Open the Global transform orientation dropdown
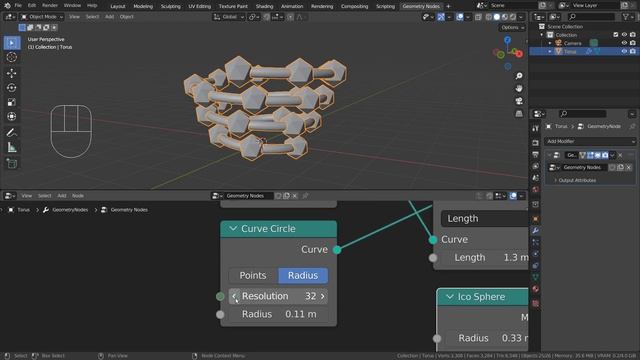Image resolution: width=640 pixels, height=360 pixels. [x=229, y=17]
